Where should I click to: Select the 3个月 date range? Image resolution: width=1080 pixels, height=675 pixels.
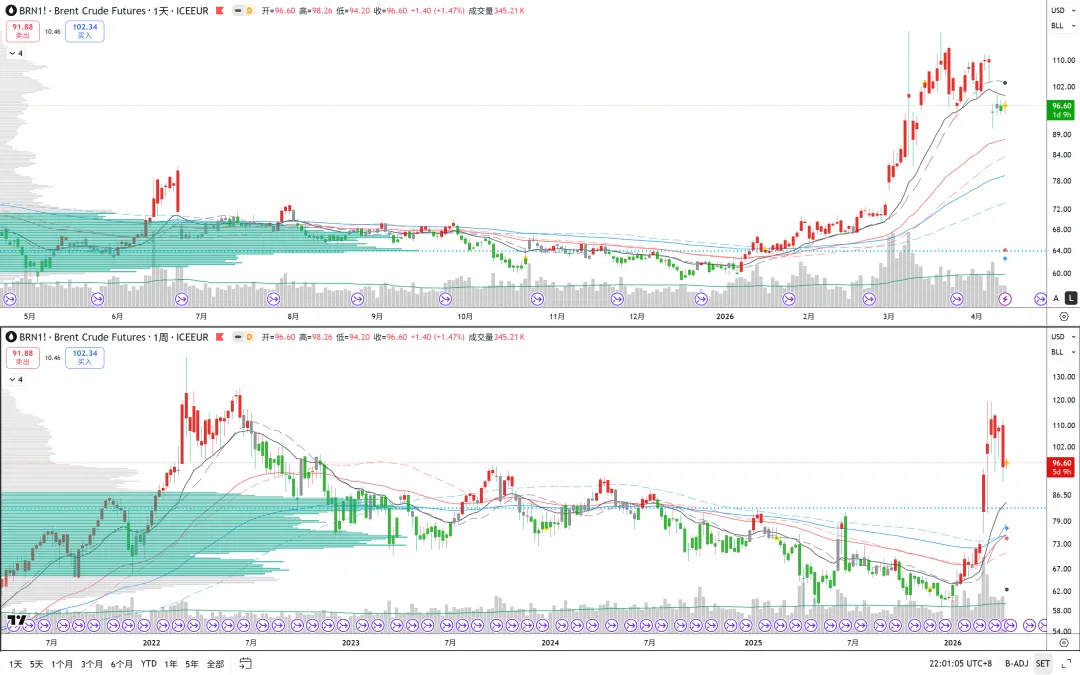pyautogui.click(x=92, y=664)
